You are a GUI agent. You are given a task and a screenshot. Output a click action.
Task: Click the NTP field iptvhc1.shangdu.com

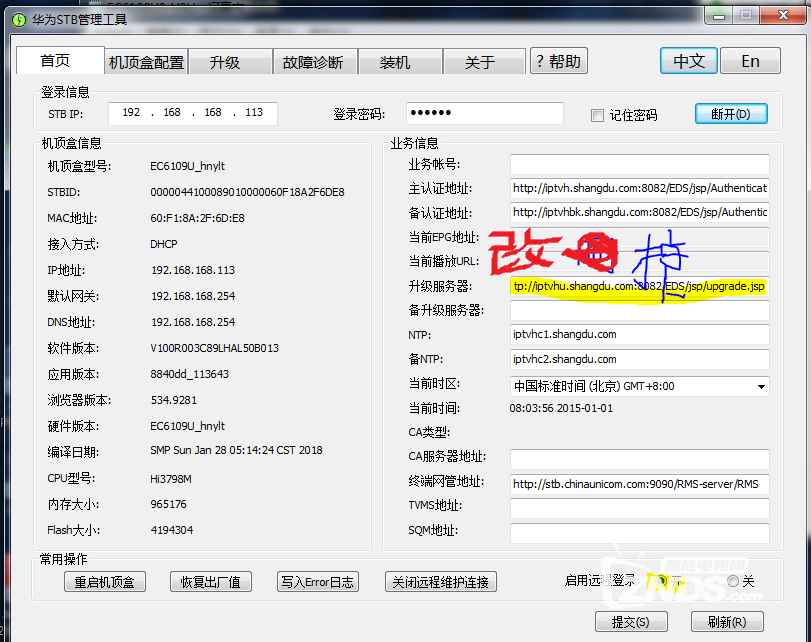[x=639, y=335]
